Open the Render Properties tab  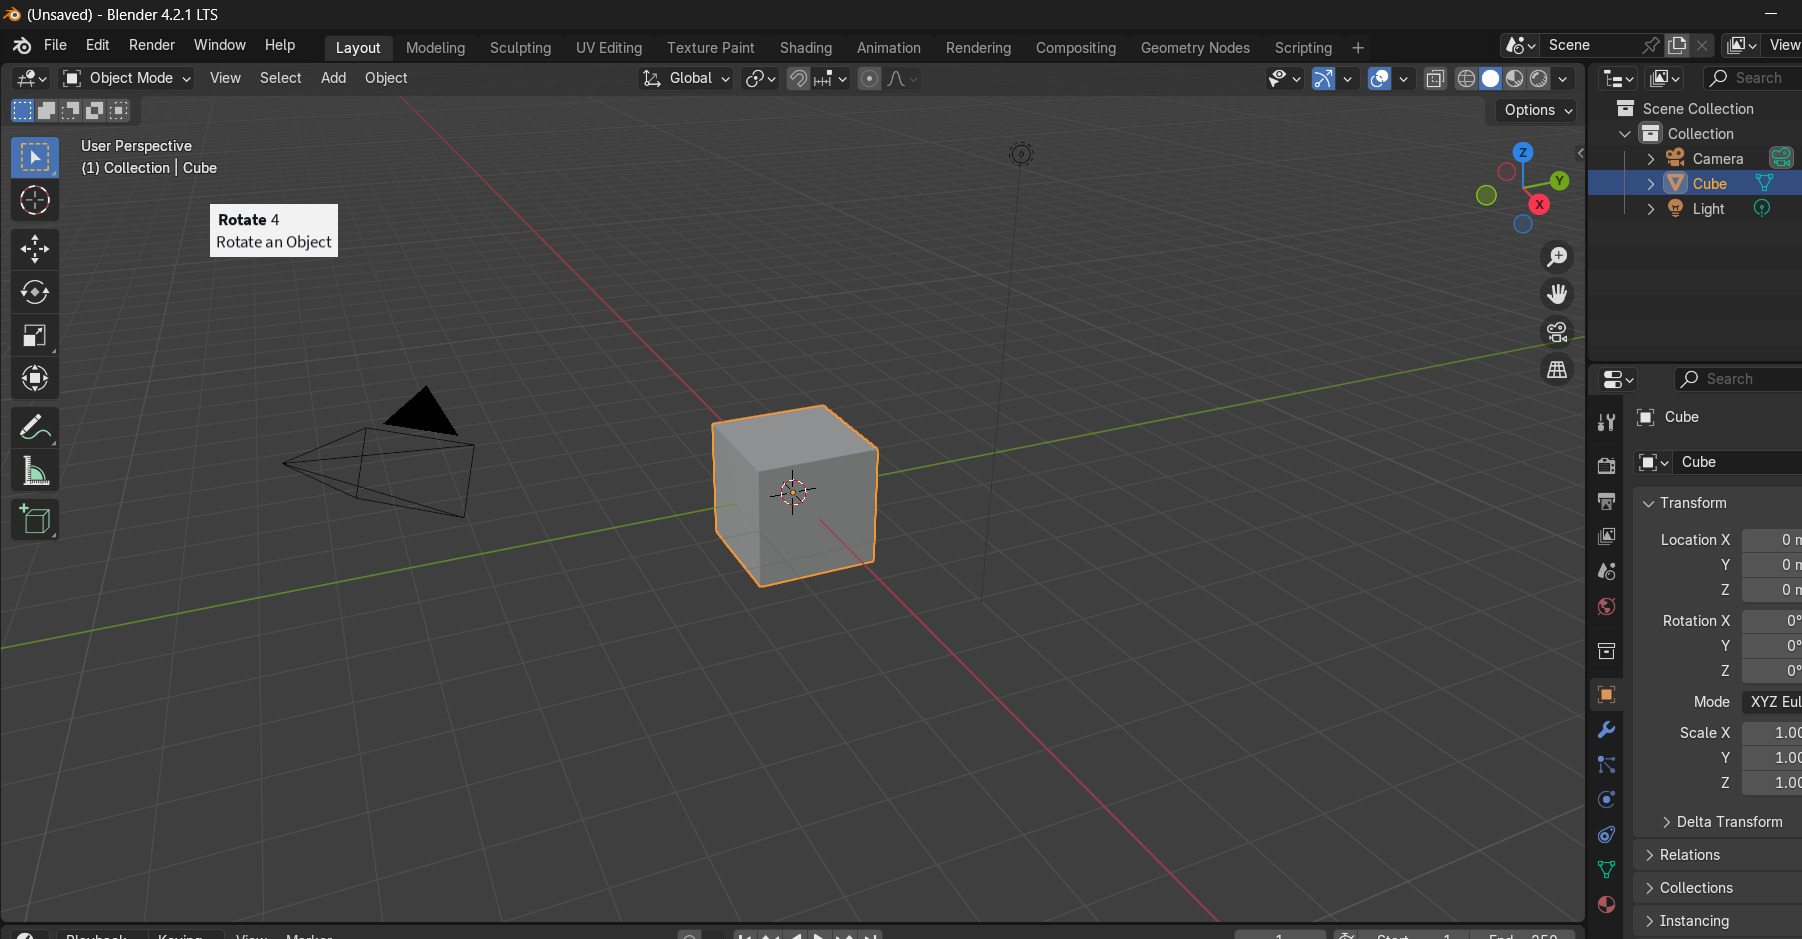pyautogui.click(x=1606, y=465)
